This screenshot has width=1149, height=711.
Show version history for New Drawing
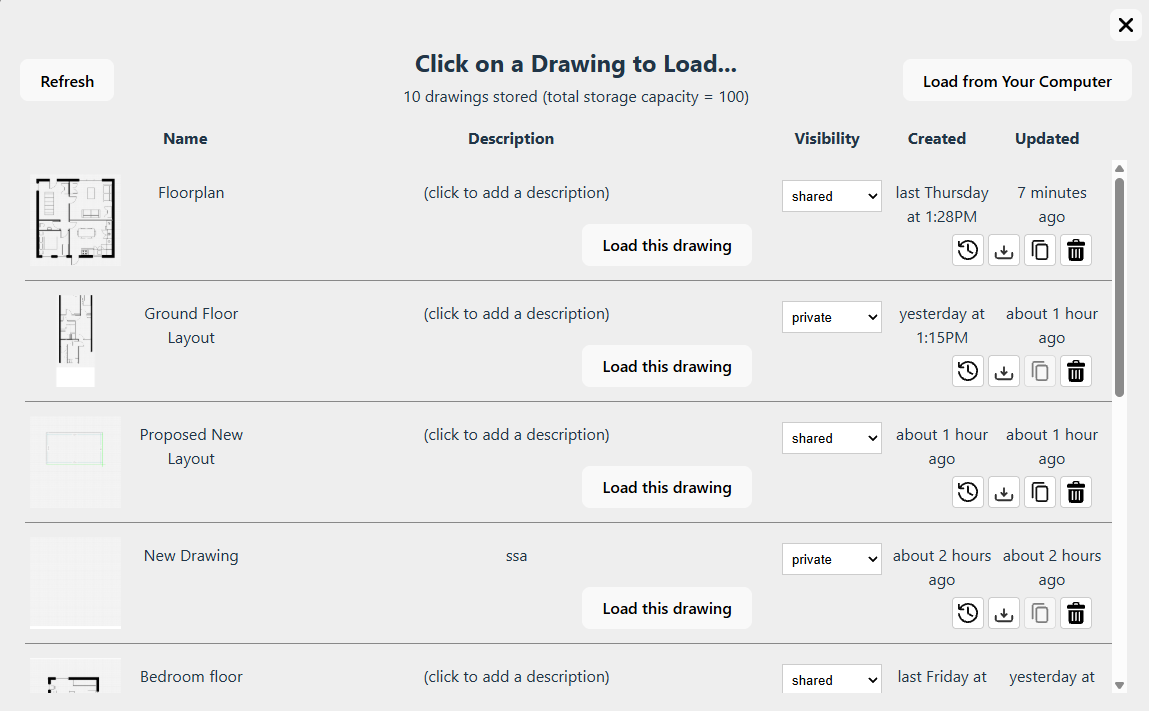[968, 614]
